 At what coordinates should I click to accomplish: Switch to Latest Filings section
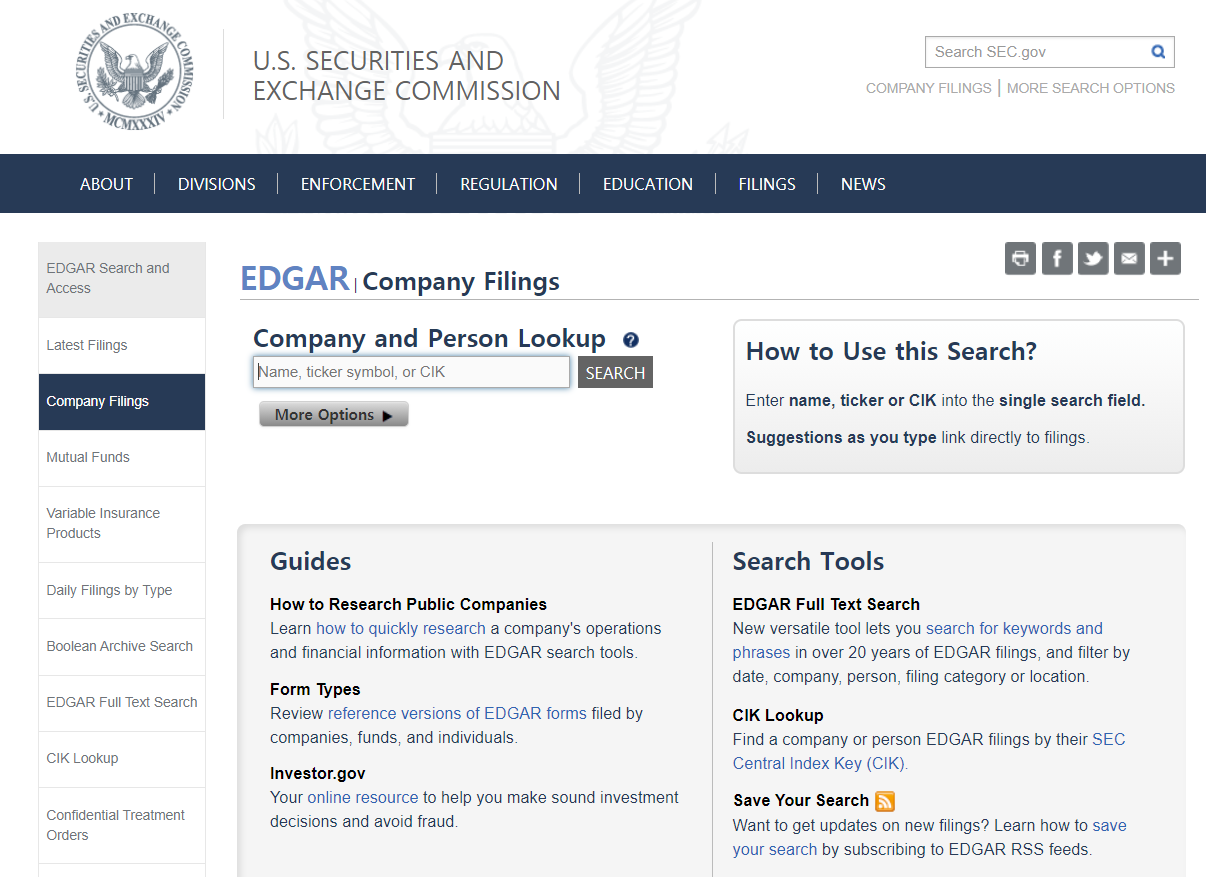88,344
